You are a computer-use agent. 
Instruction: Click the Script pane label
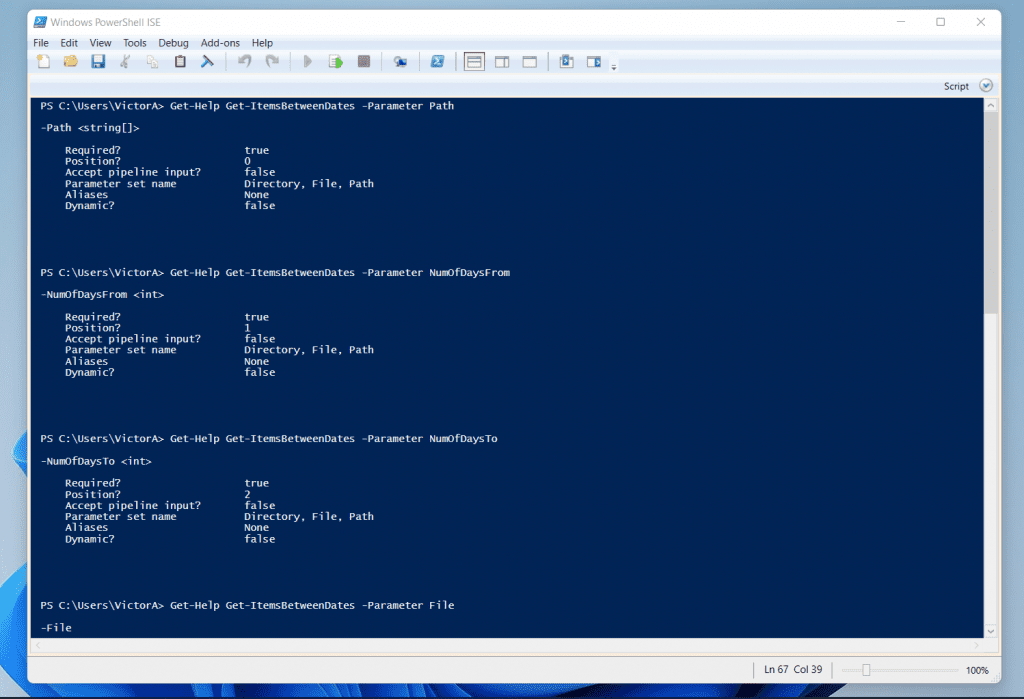coord(956,86)
